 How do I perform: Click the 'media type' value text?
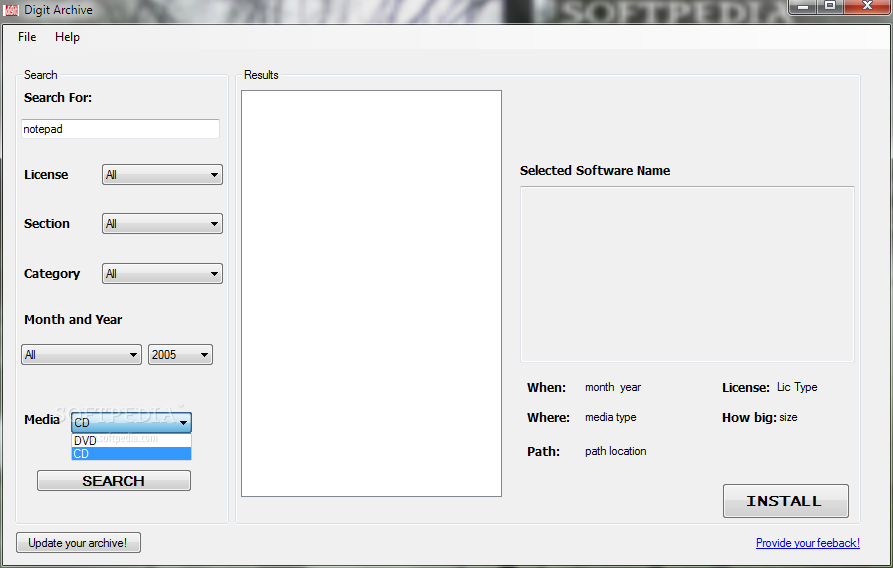[x=611, y=418]
